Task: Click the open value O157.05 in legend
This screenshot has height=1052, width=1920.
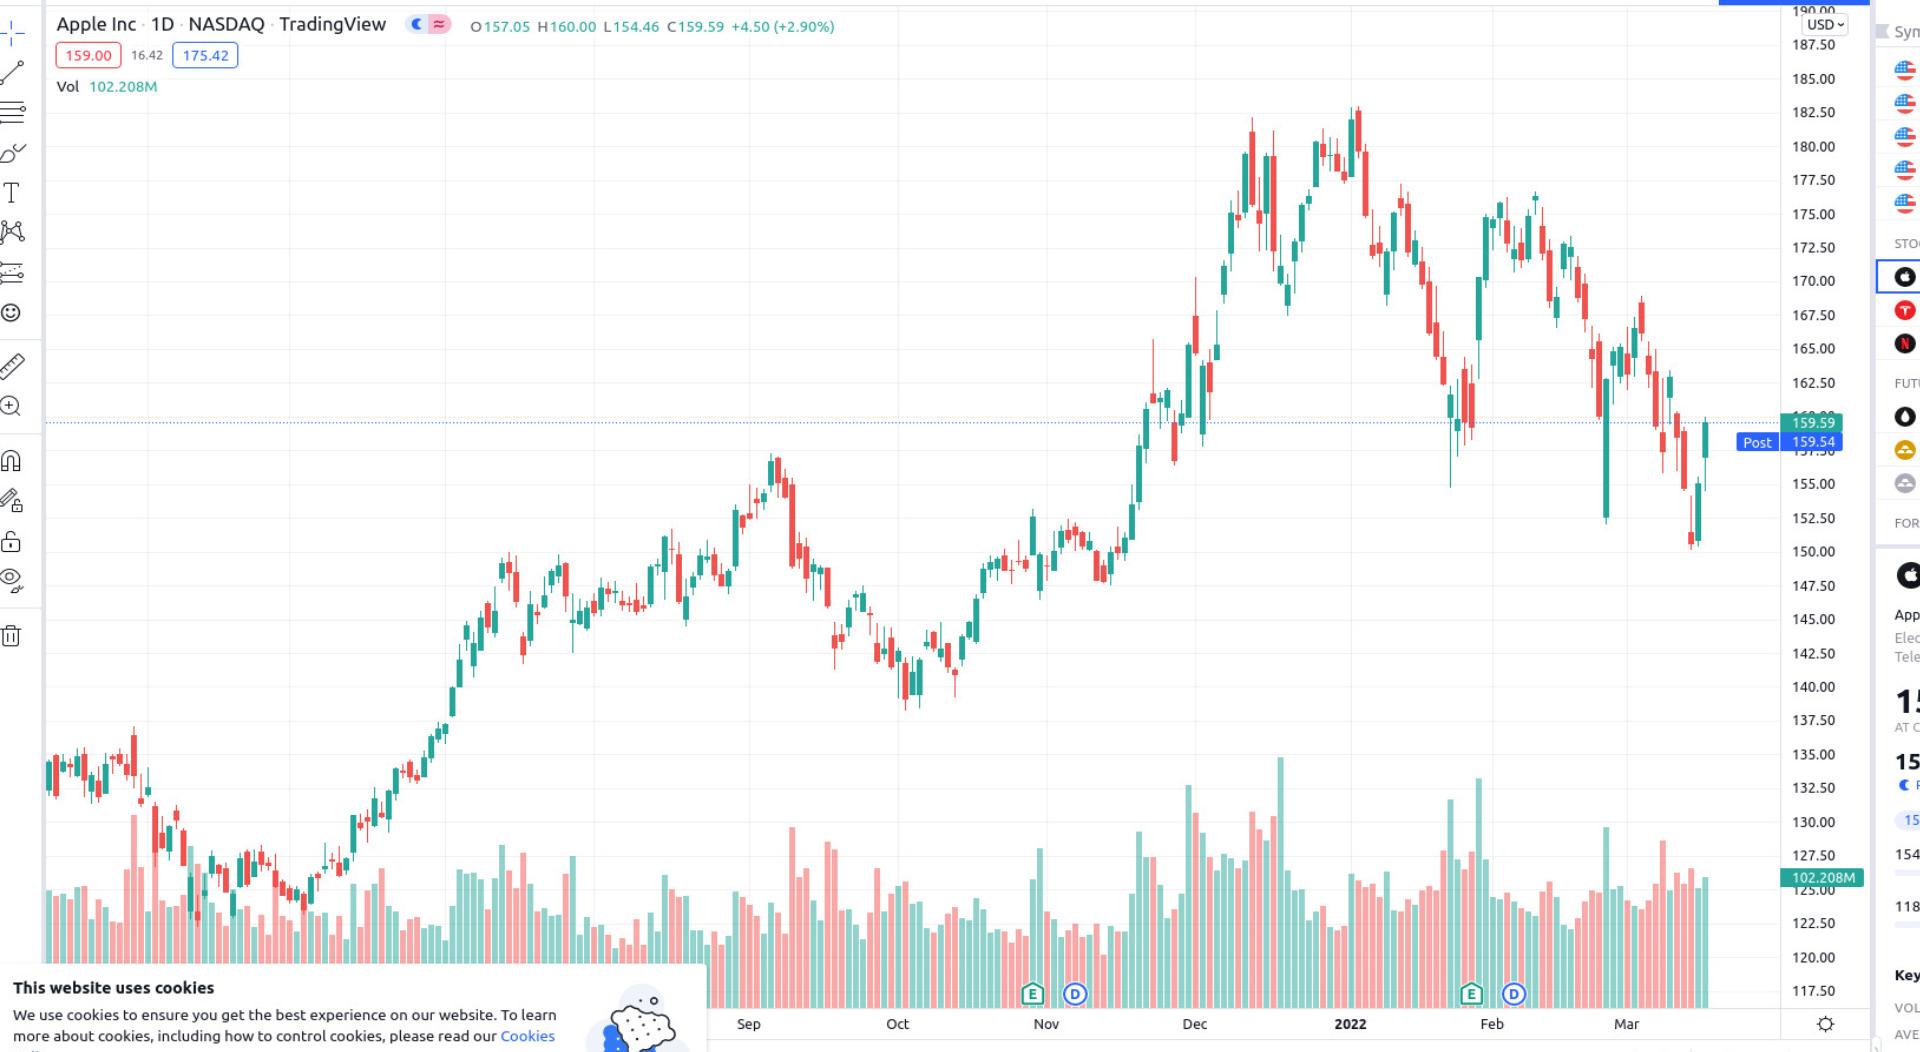Action: click(500, 27)
